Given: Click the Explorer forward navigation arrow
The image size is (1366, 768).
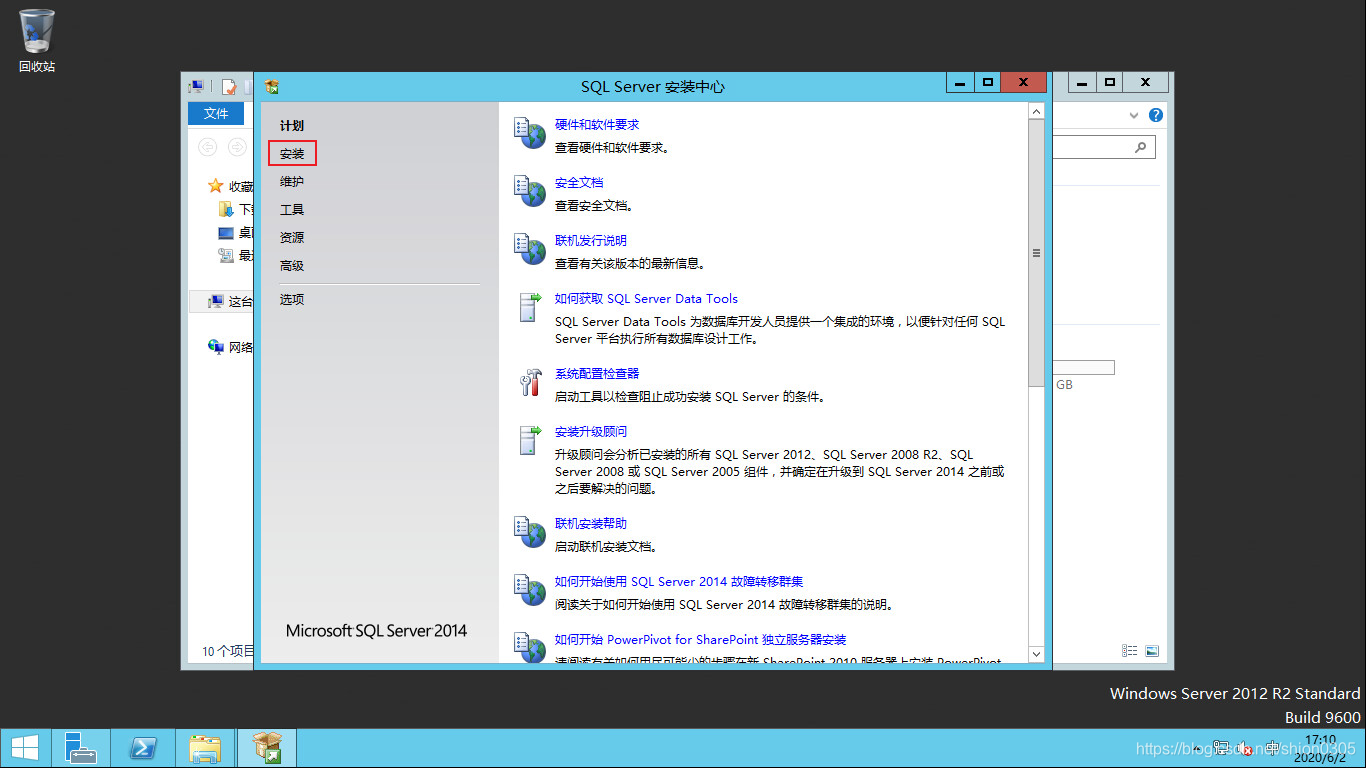Looking at the screenshot, I should coord(237,148).
